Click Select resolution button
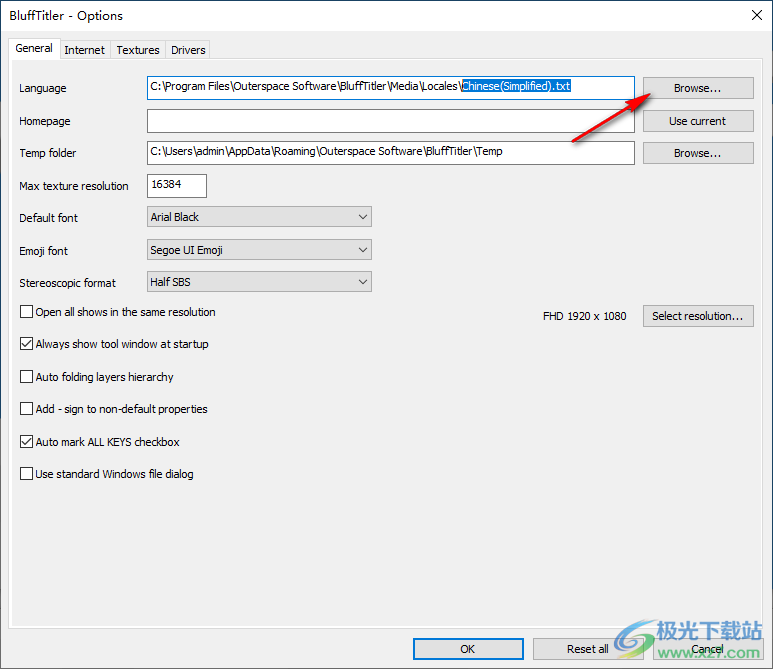773x669 pixels. 698,316
